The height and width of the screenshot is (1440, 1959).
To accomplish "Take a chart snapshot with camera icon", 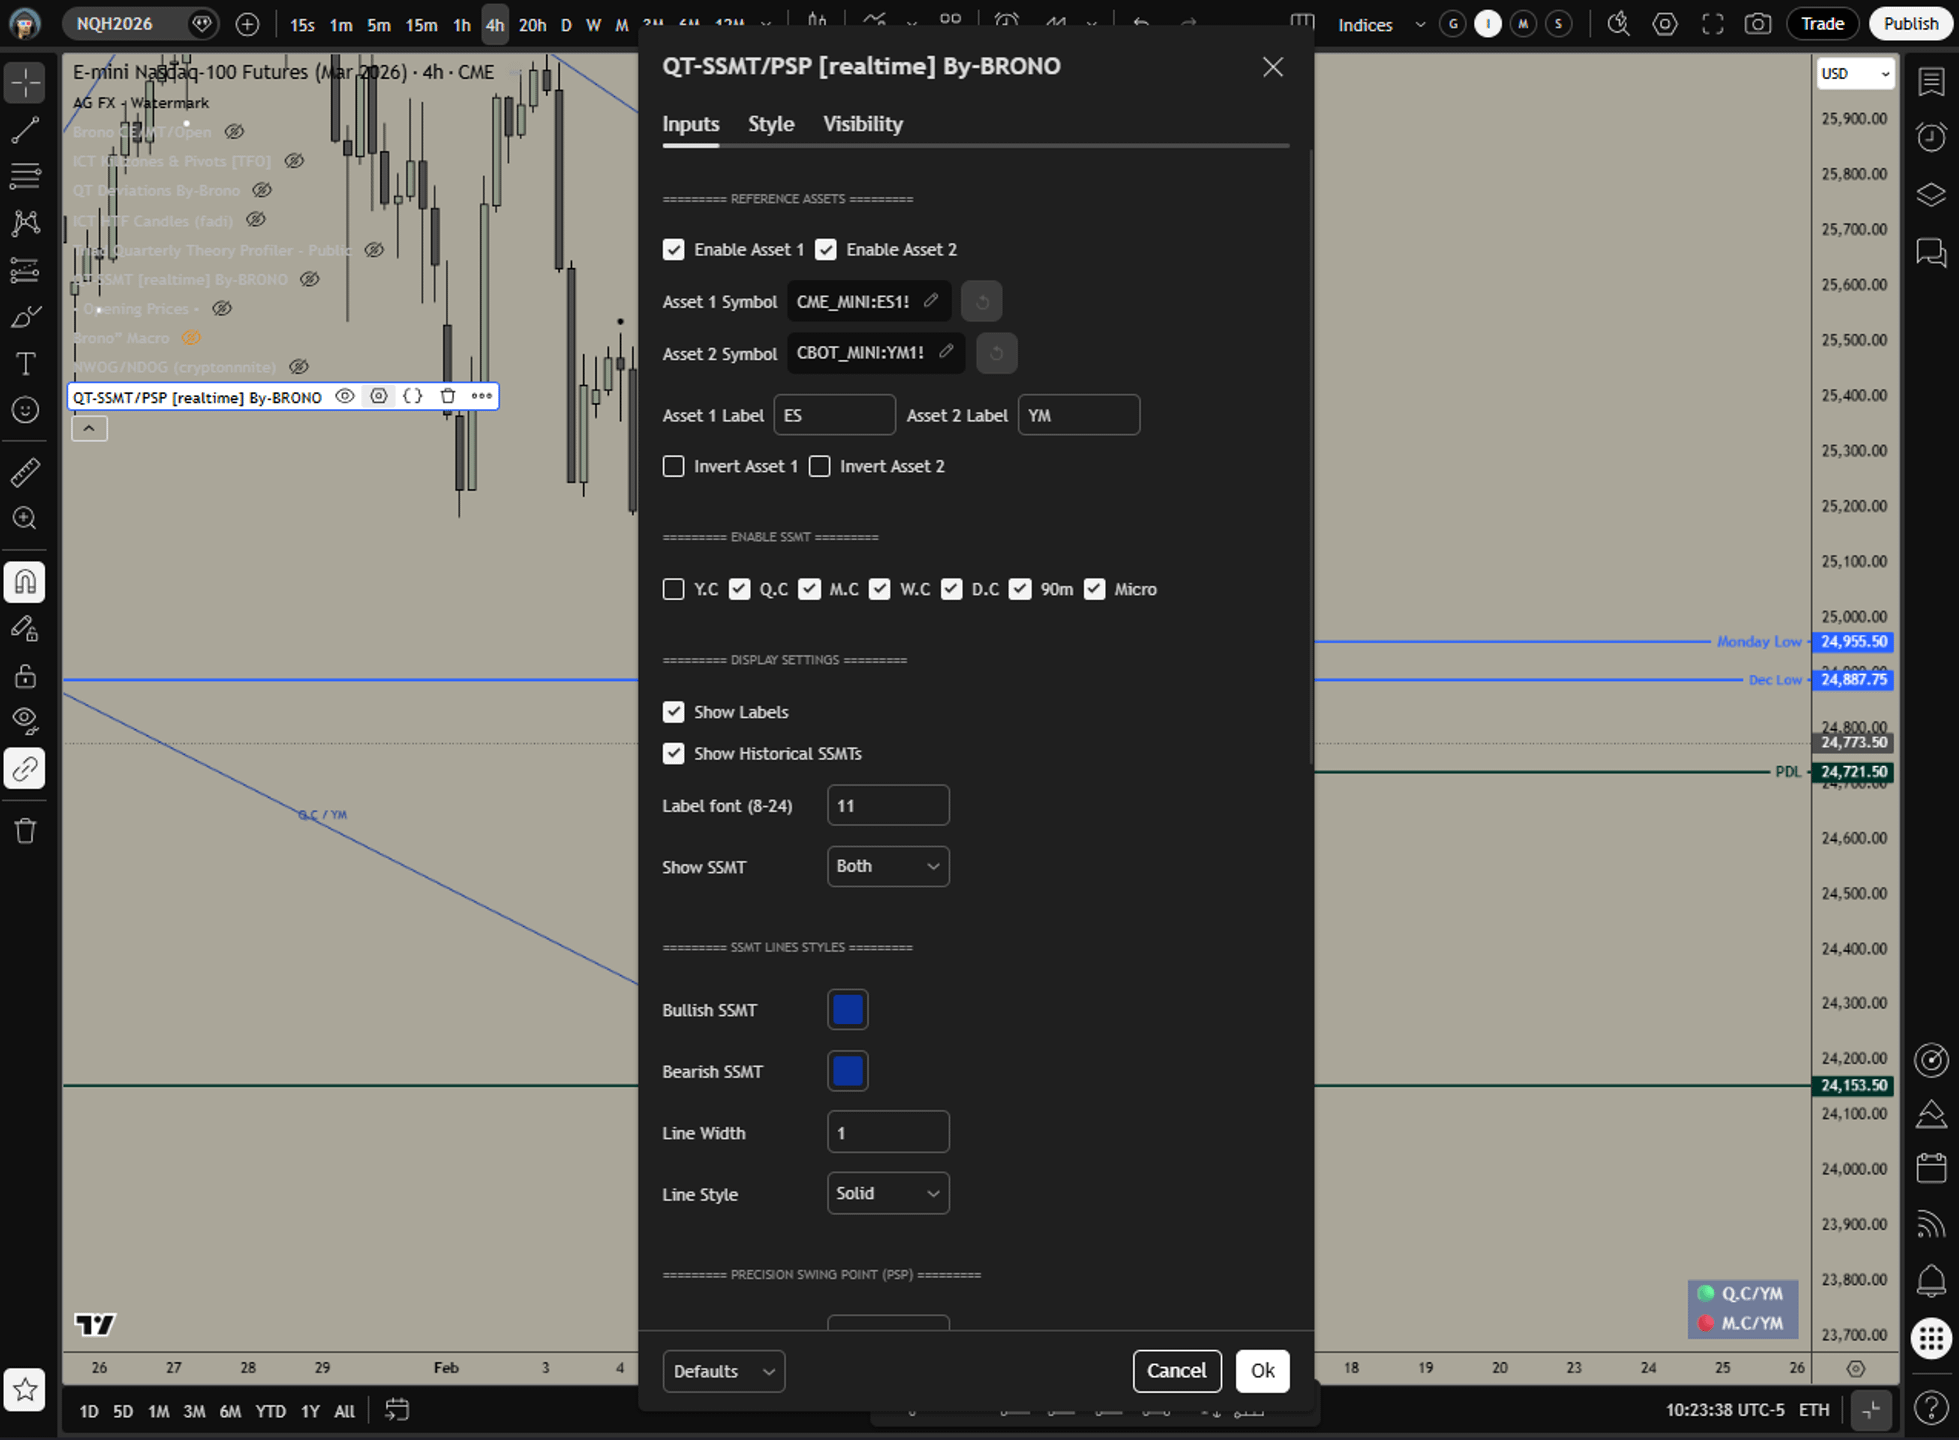I will [1758, 24].
